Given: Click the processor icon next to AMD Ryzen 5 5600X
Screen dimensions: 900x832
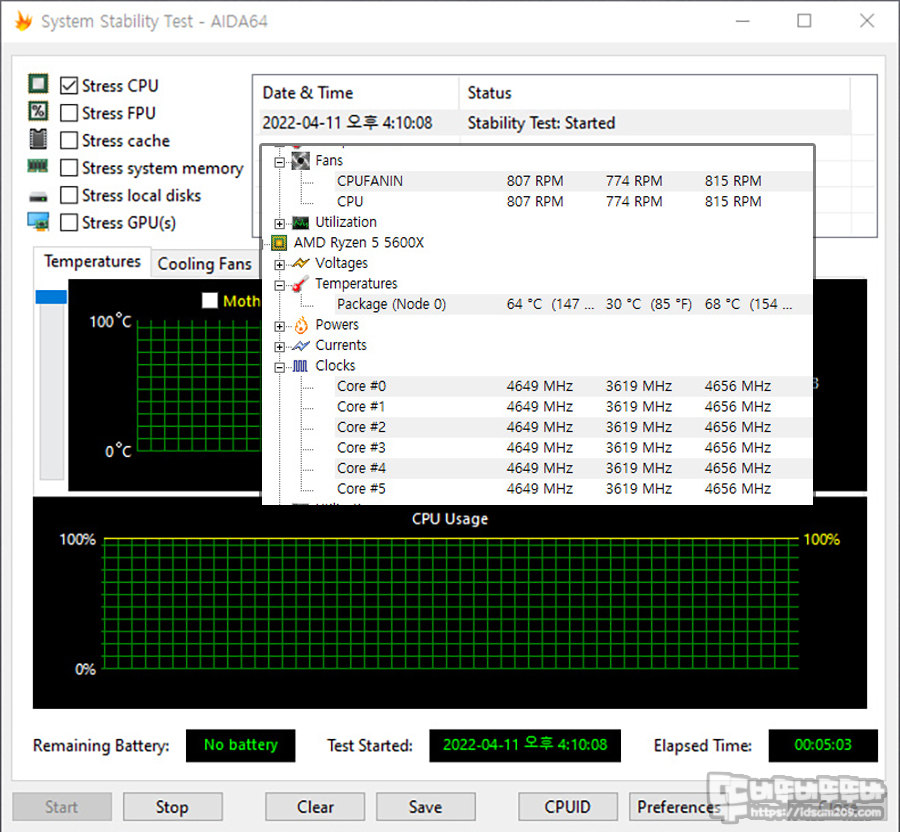Looking at the screenshot, I should (279, 243).
